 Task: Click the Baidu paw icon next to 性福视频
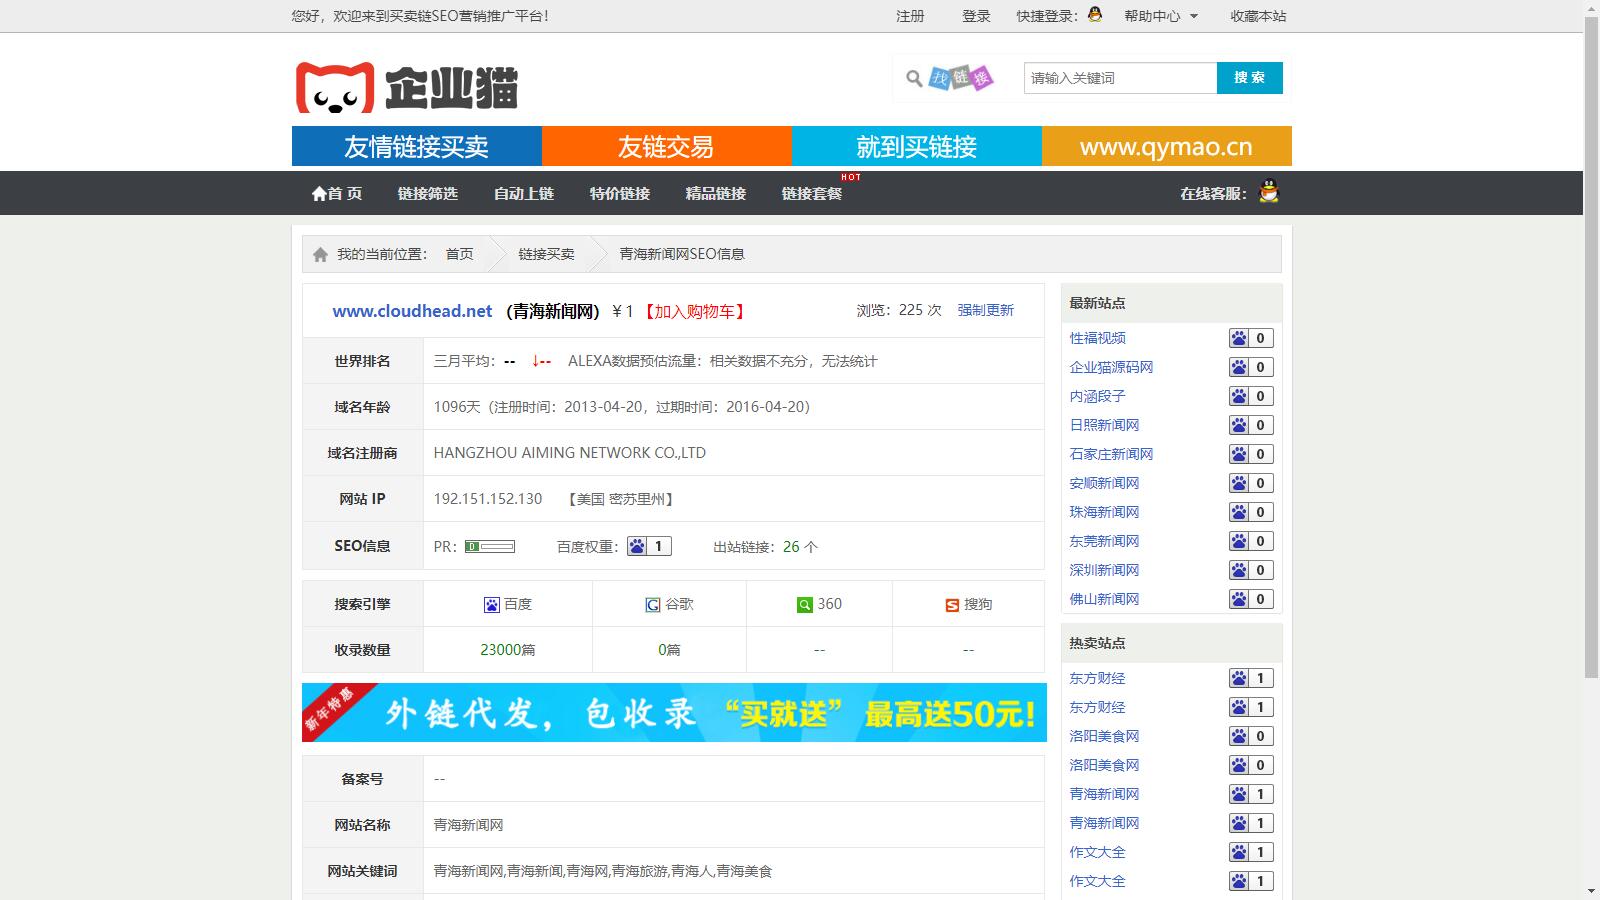(1239, 339)
